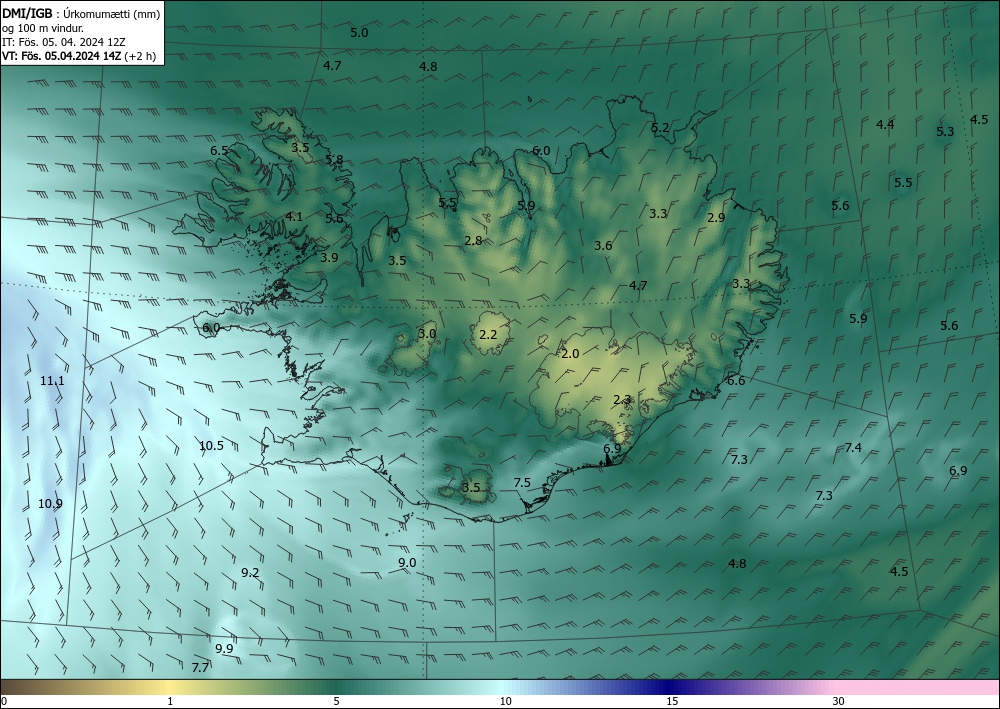Click the 4.1 value label

[x=294, y=216]
